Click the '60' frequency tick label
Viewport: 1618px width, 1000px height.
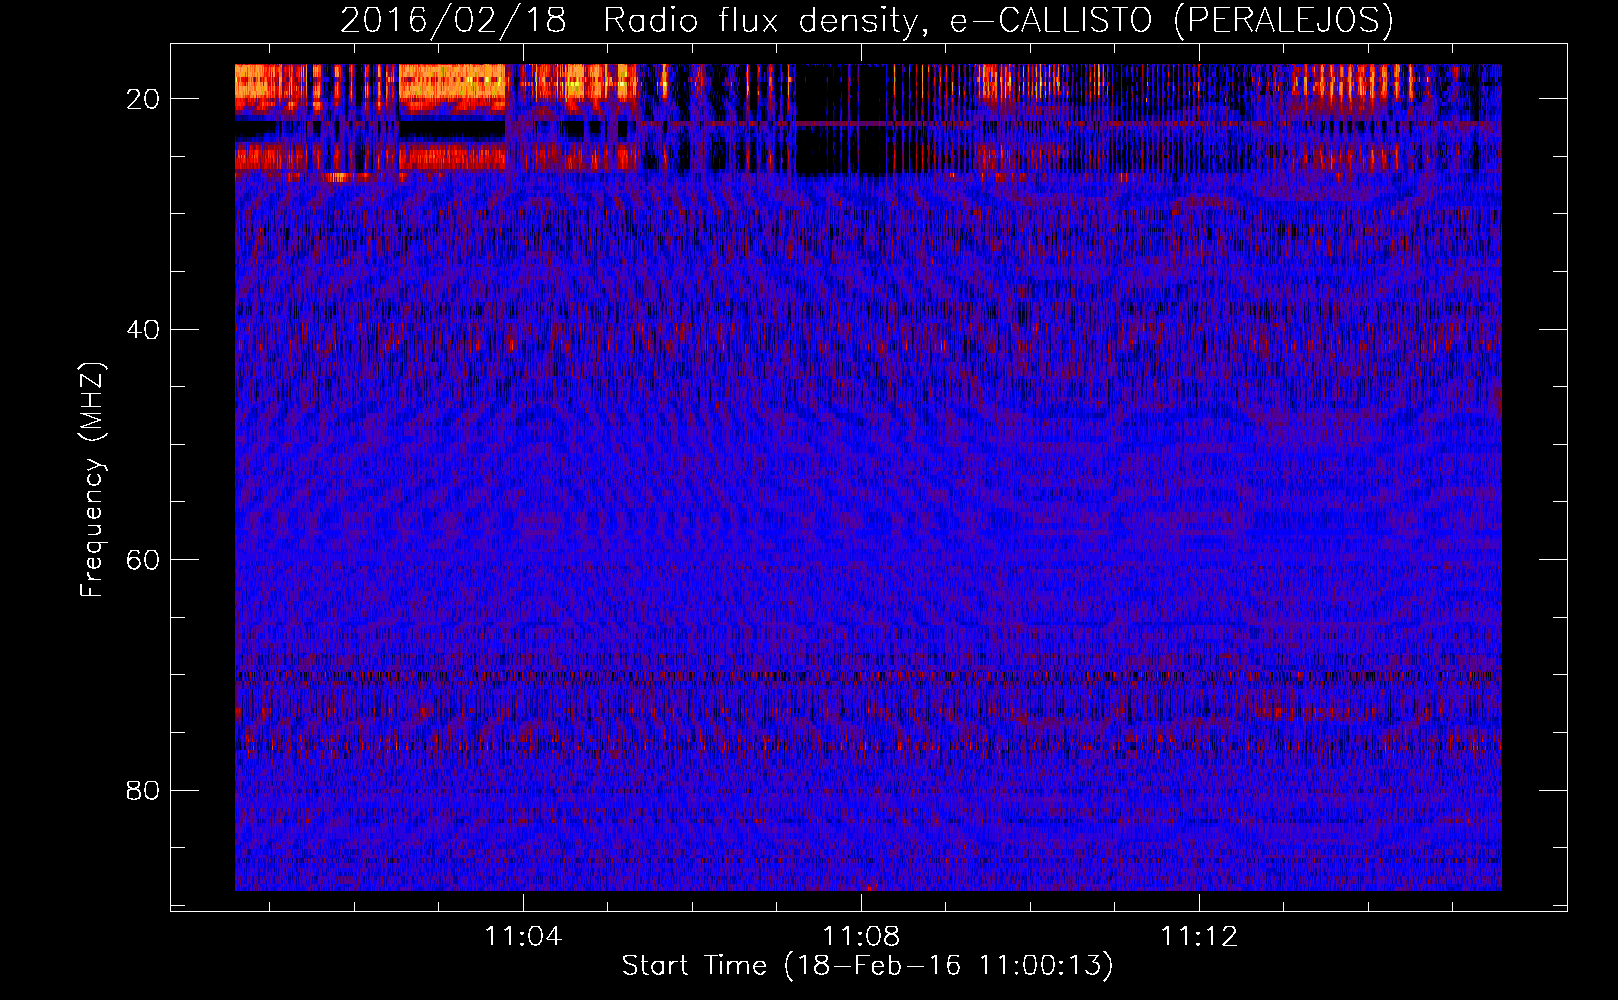tap(143, 560)
